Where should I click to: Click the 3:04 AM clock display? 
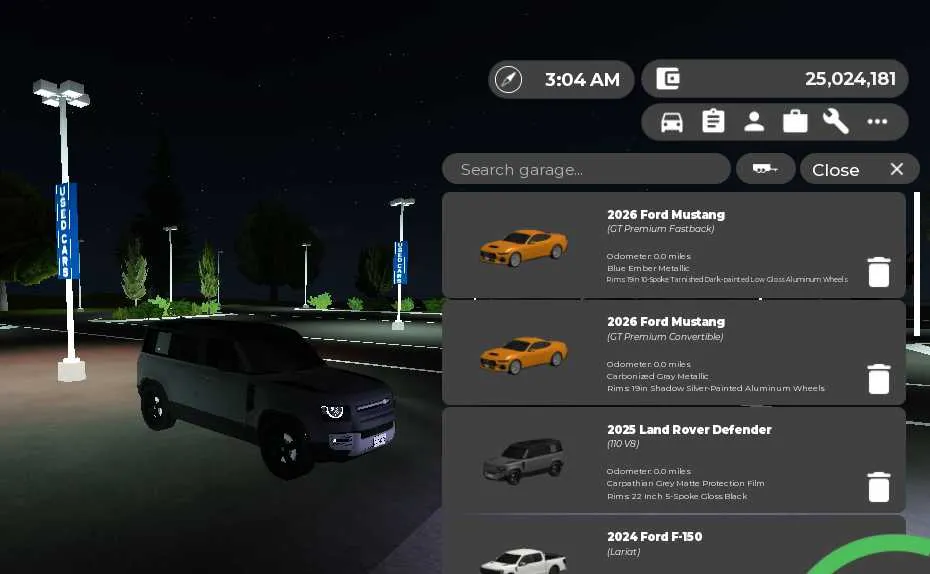(x=582, y=79)
